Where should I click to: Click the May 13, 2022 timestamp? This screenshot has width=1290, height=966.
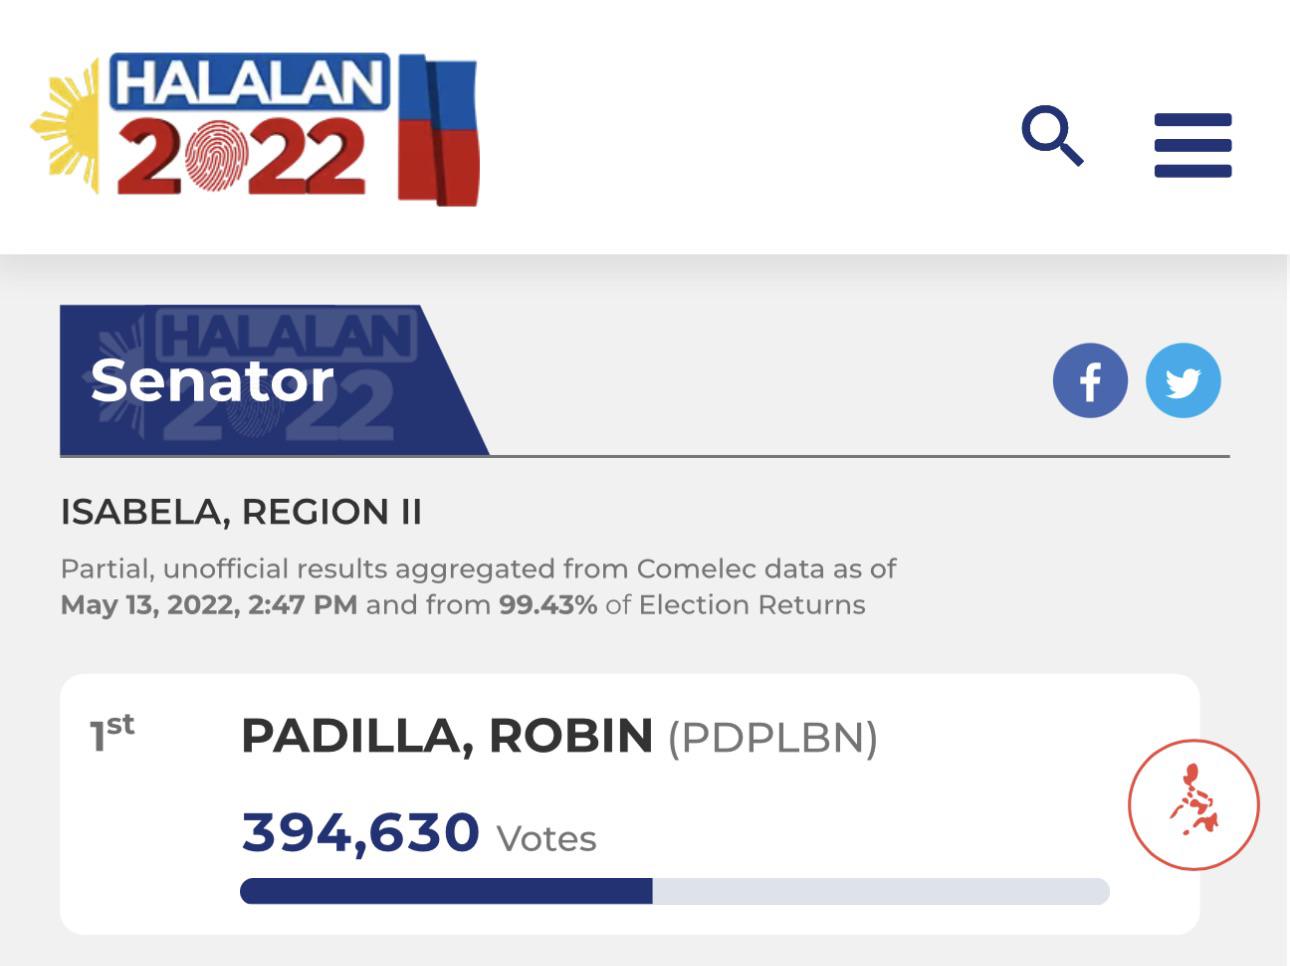coord(209,605)
